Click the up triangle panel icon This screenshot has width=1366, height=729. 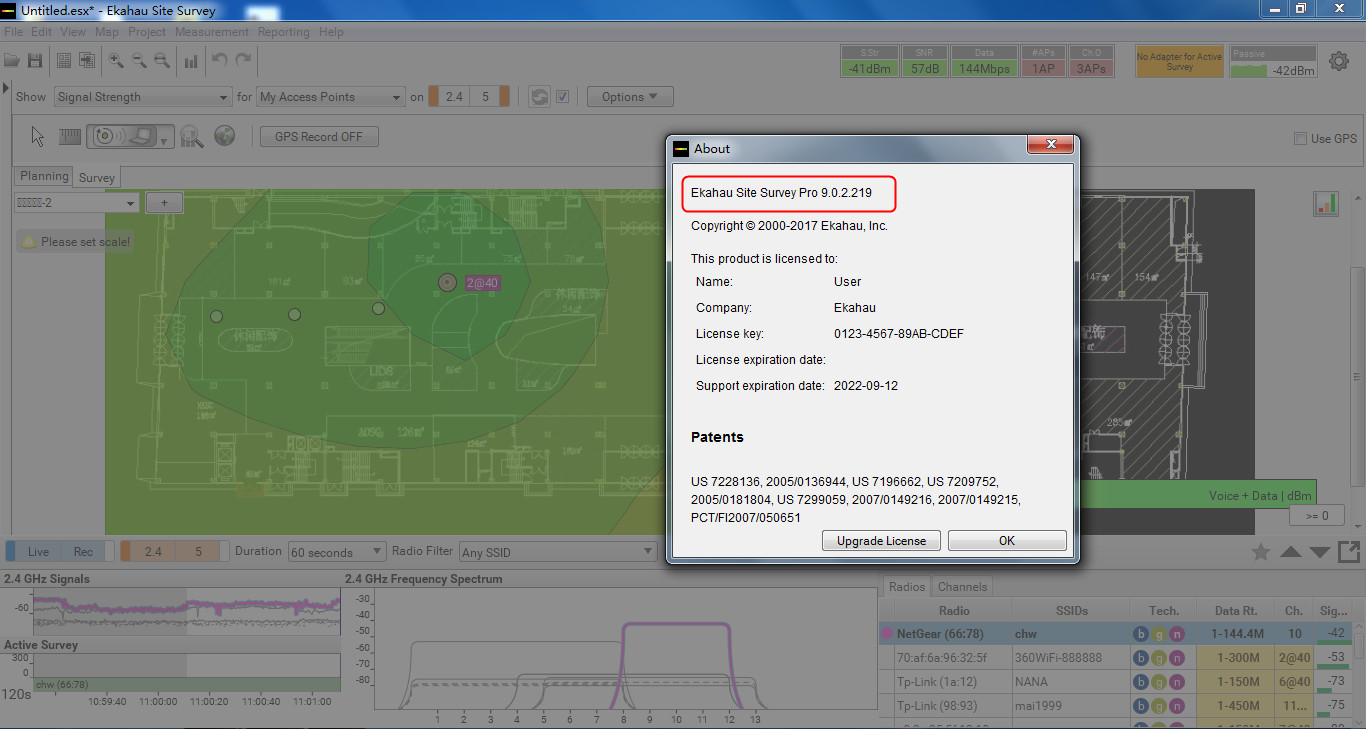pyautogui.click(x=1291, y=552)
